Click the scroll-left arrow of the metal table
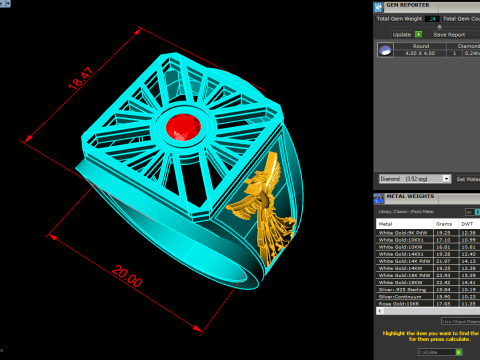Viewport: 480px width, 360px height. [380, 311]
